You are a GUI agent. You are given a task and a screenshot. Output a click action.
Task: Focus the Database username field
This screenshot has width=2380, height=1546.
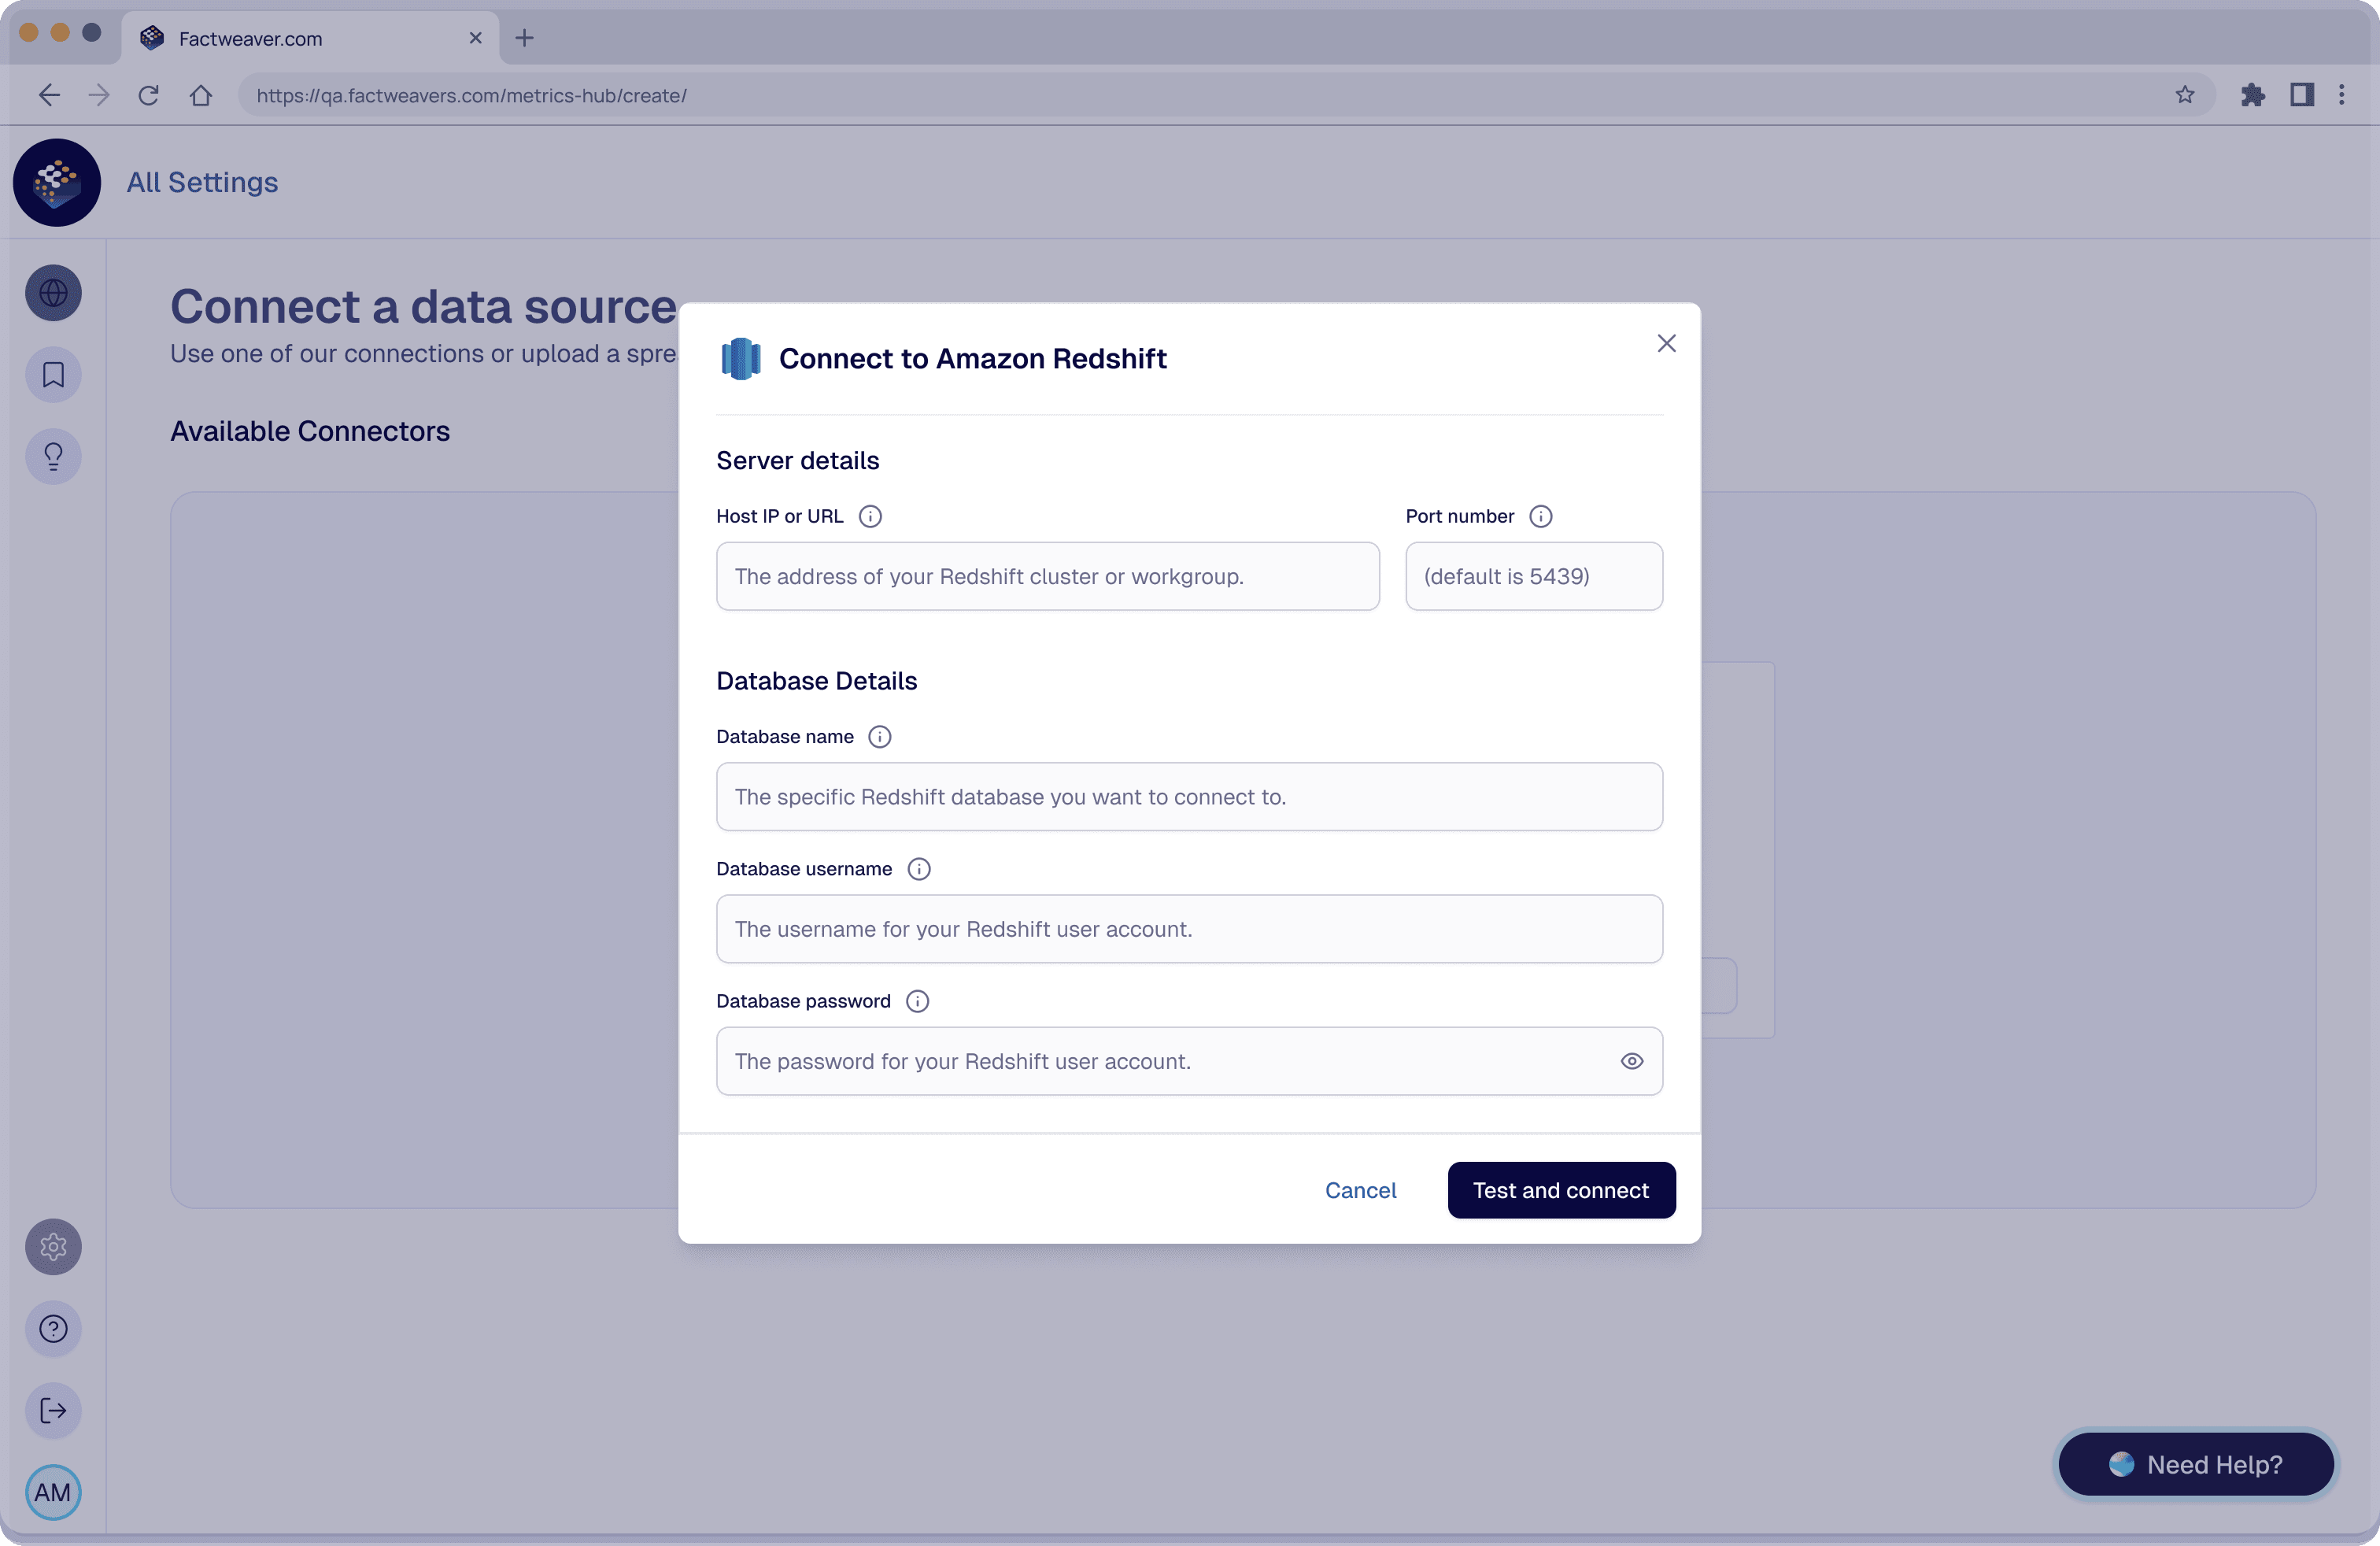(x=1190, y=929)
